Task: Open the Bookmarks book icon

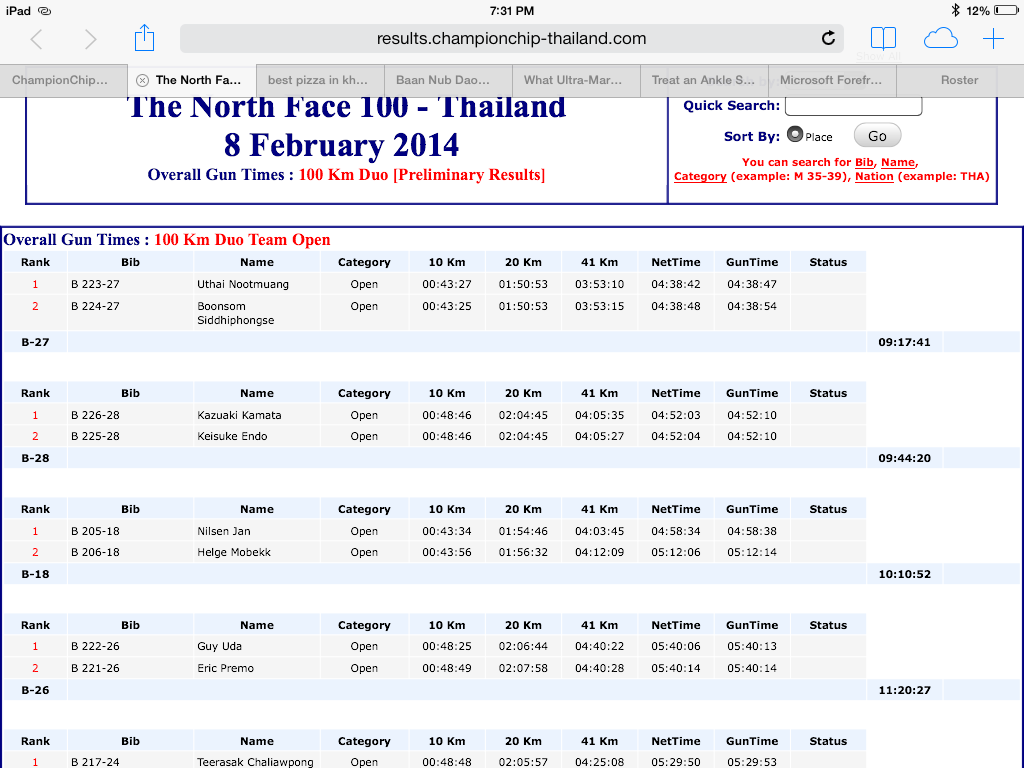Action: [883, 39]
